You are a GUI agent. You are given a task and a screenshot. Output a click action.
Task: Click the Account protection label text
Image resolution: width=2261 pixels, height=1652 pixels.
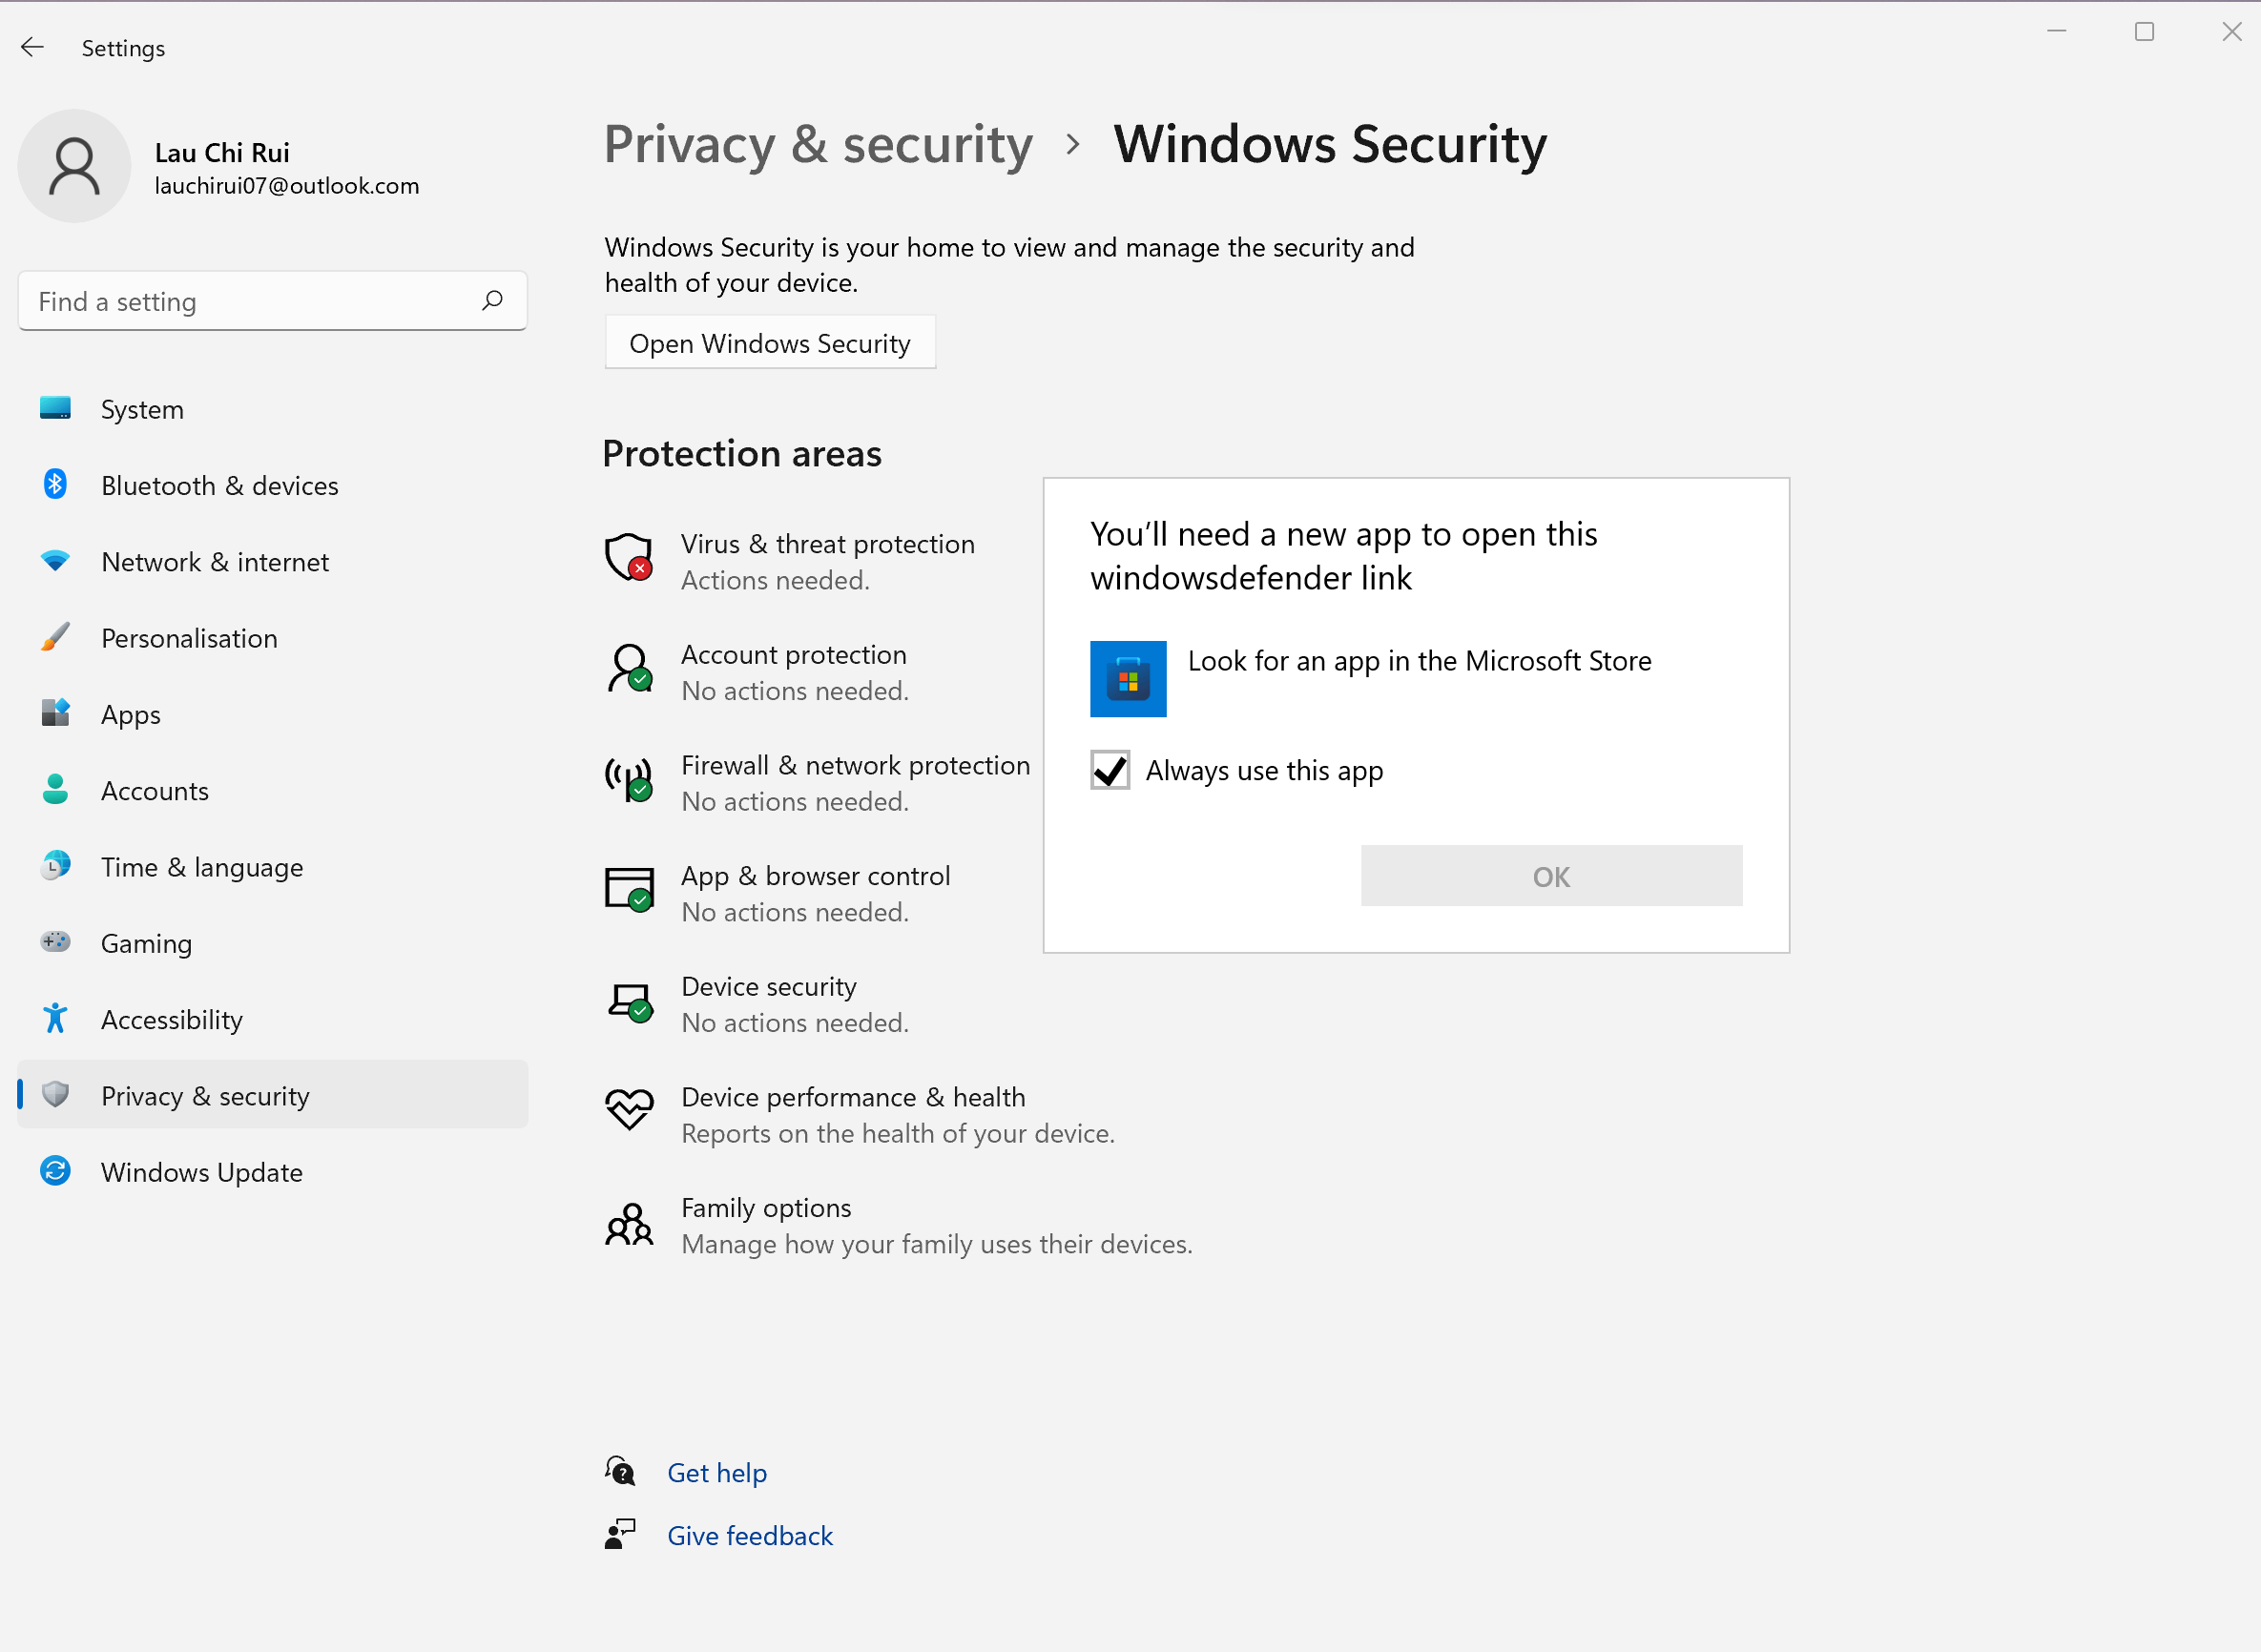click(x=794, y=655)
